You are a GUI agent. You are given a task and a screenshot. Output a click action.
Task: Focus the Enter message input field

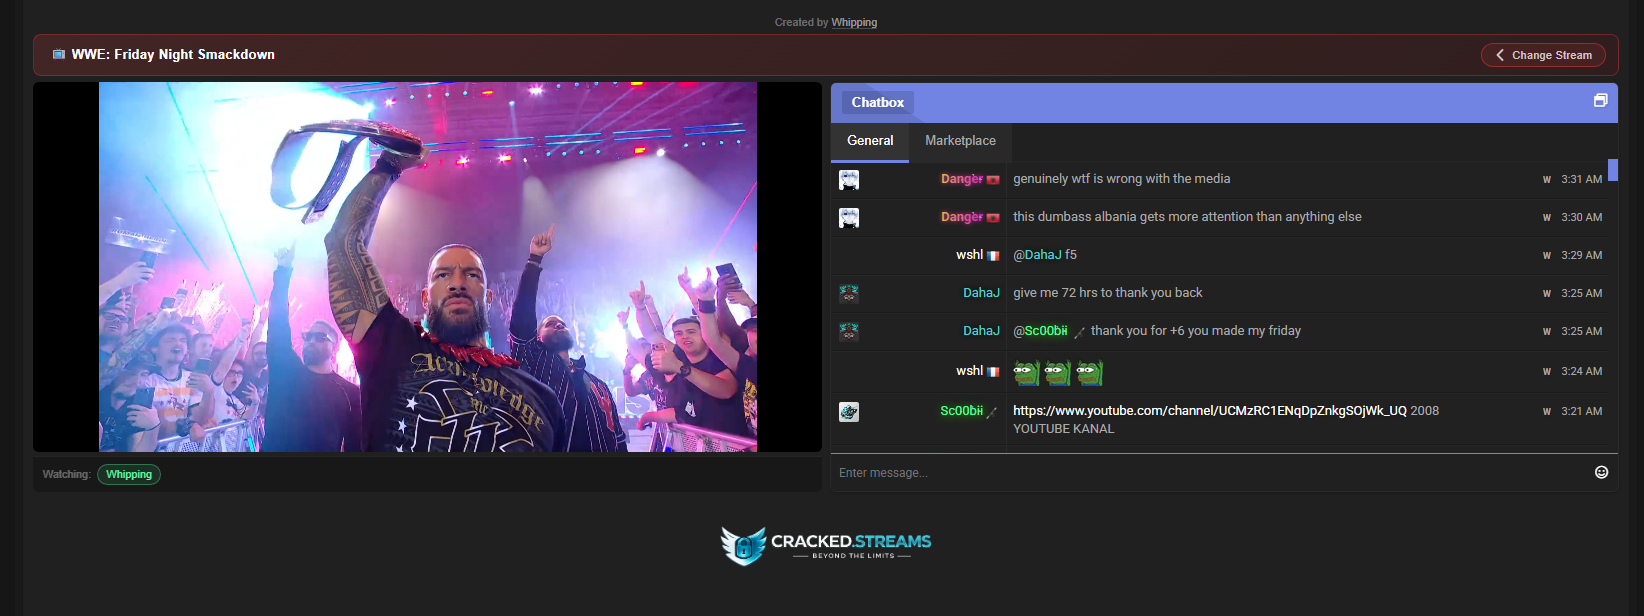[1210, 472]
